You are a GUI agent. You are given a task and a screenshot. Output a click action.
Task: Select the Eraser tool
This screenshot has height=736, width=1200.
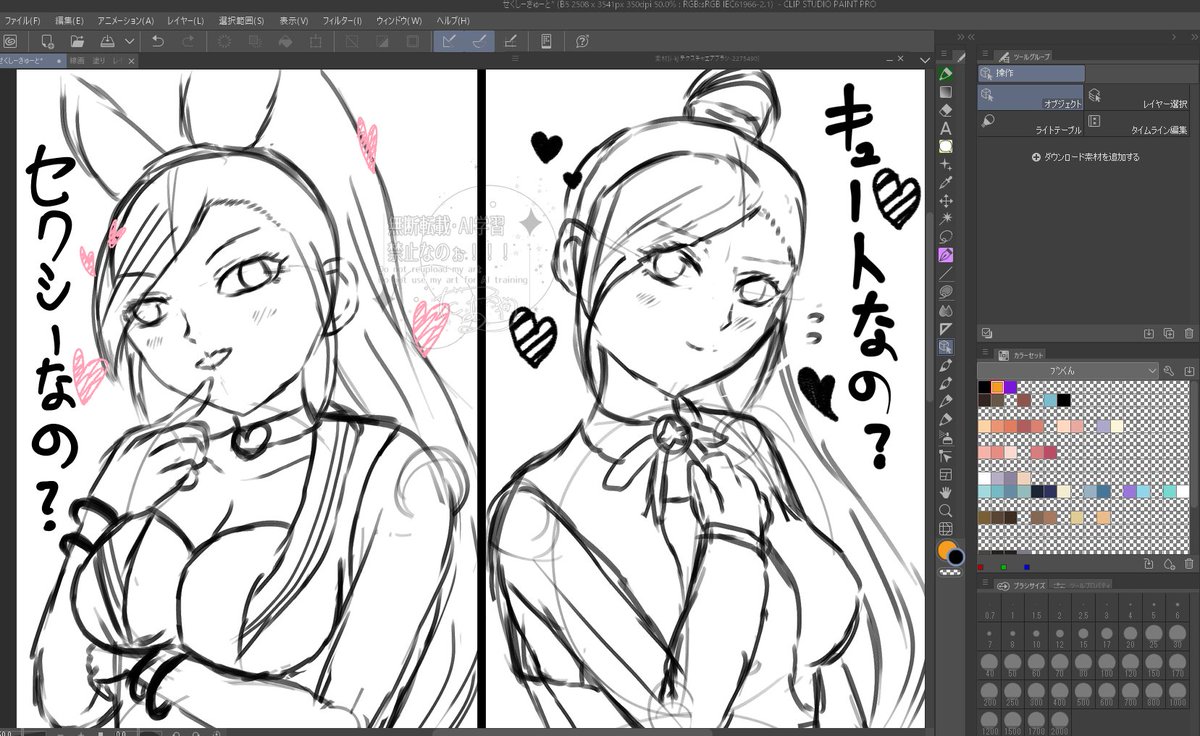945,110
